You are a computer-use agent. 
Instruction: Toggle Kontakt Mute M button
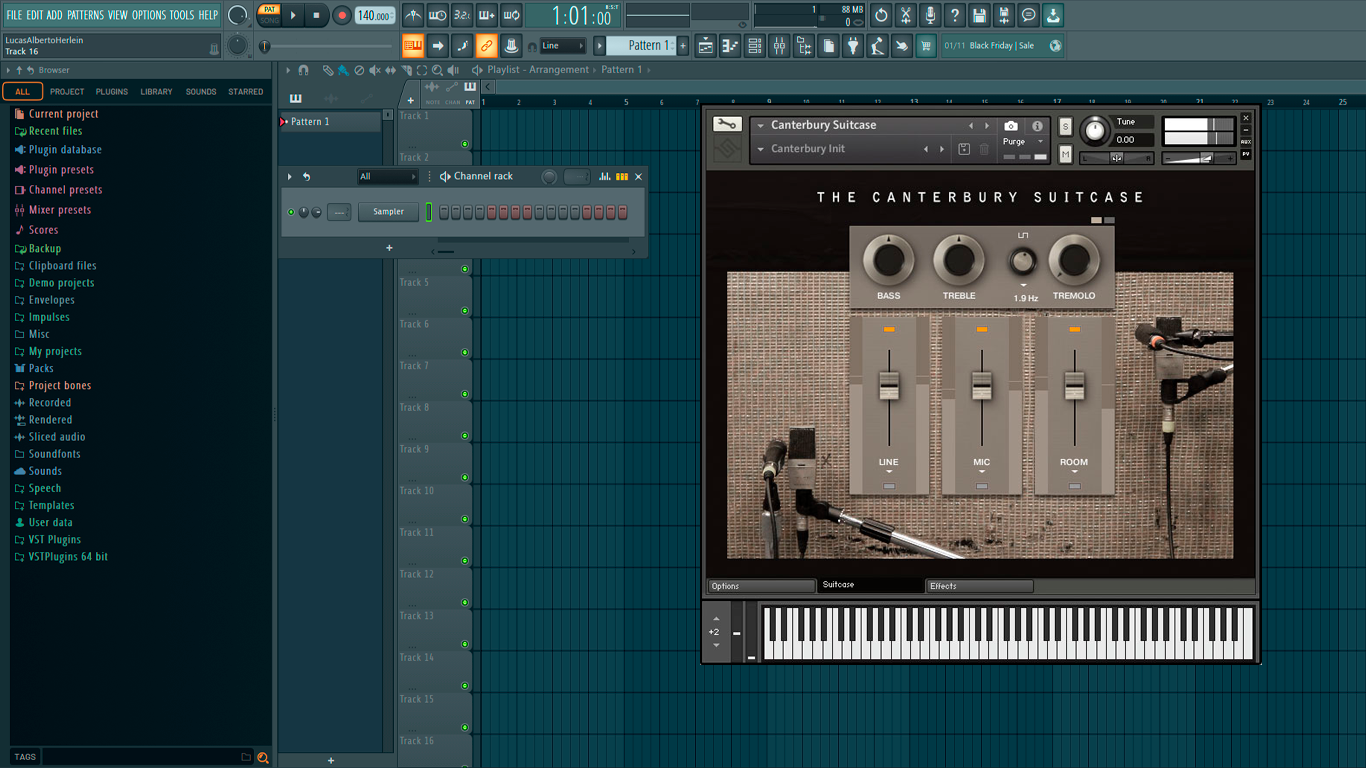point(1065,154)
